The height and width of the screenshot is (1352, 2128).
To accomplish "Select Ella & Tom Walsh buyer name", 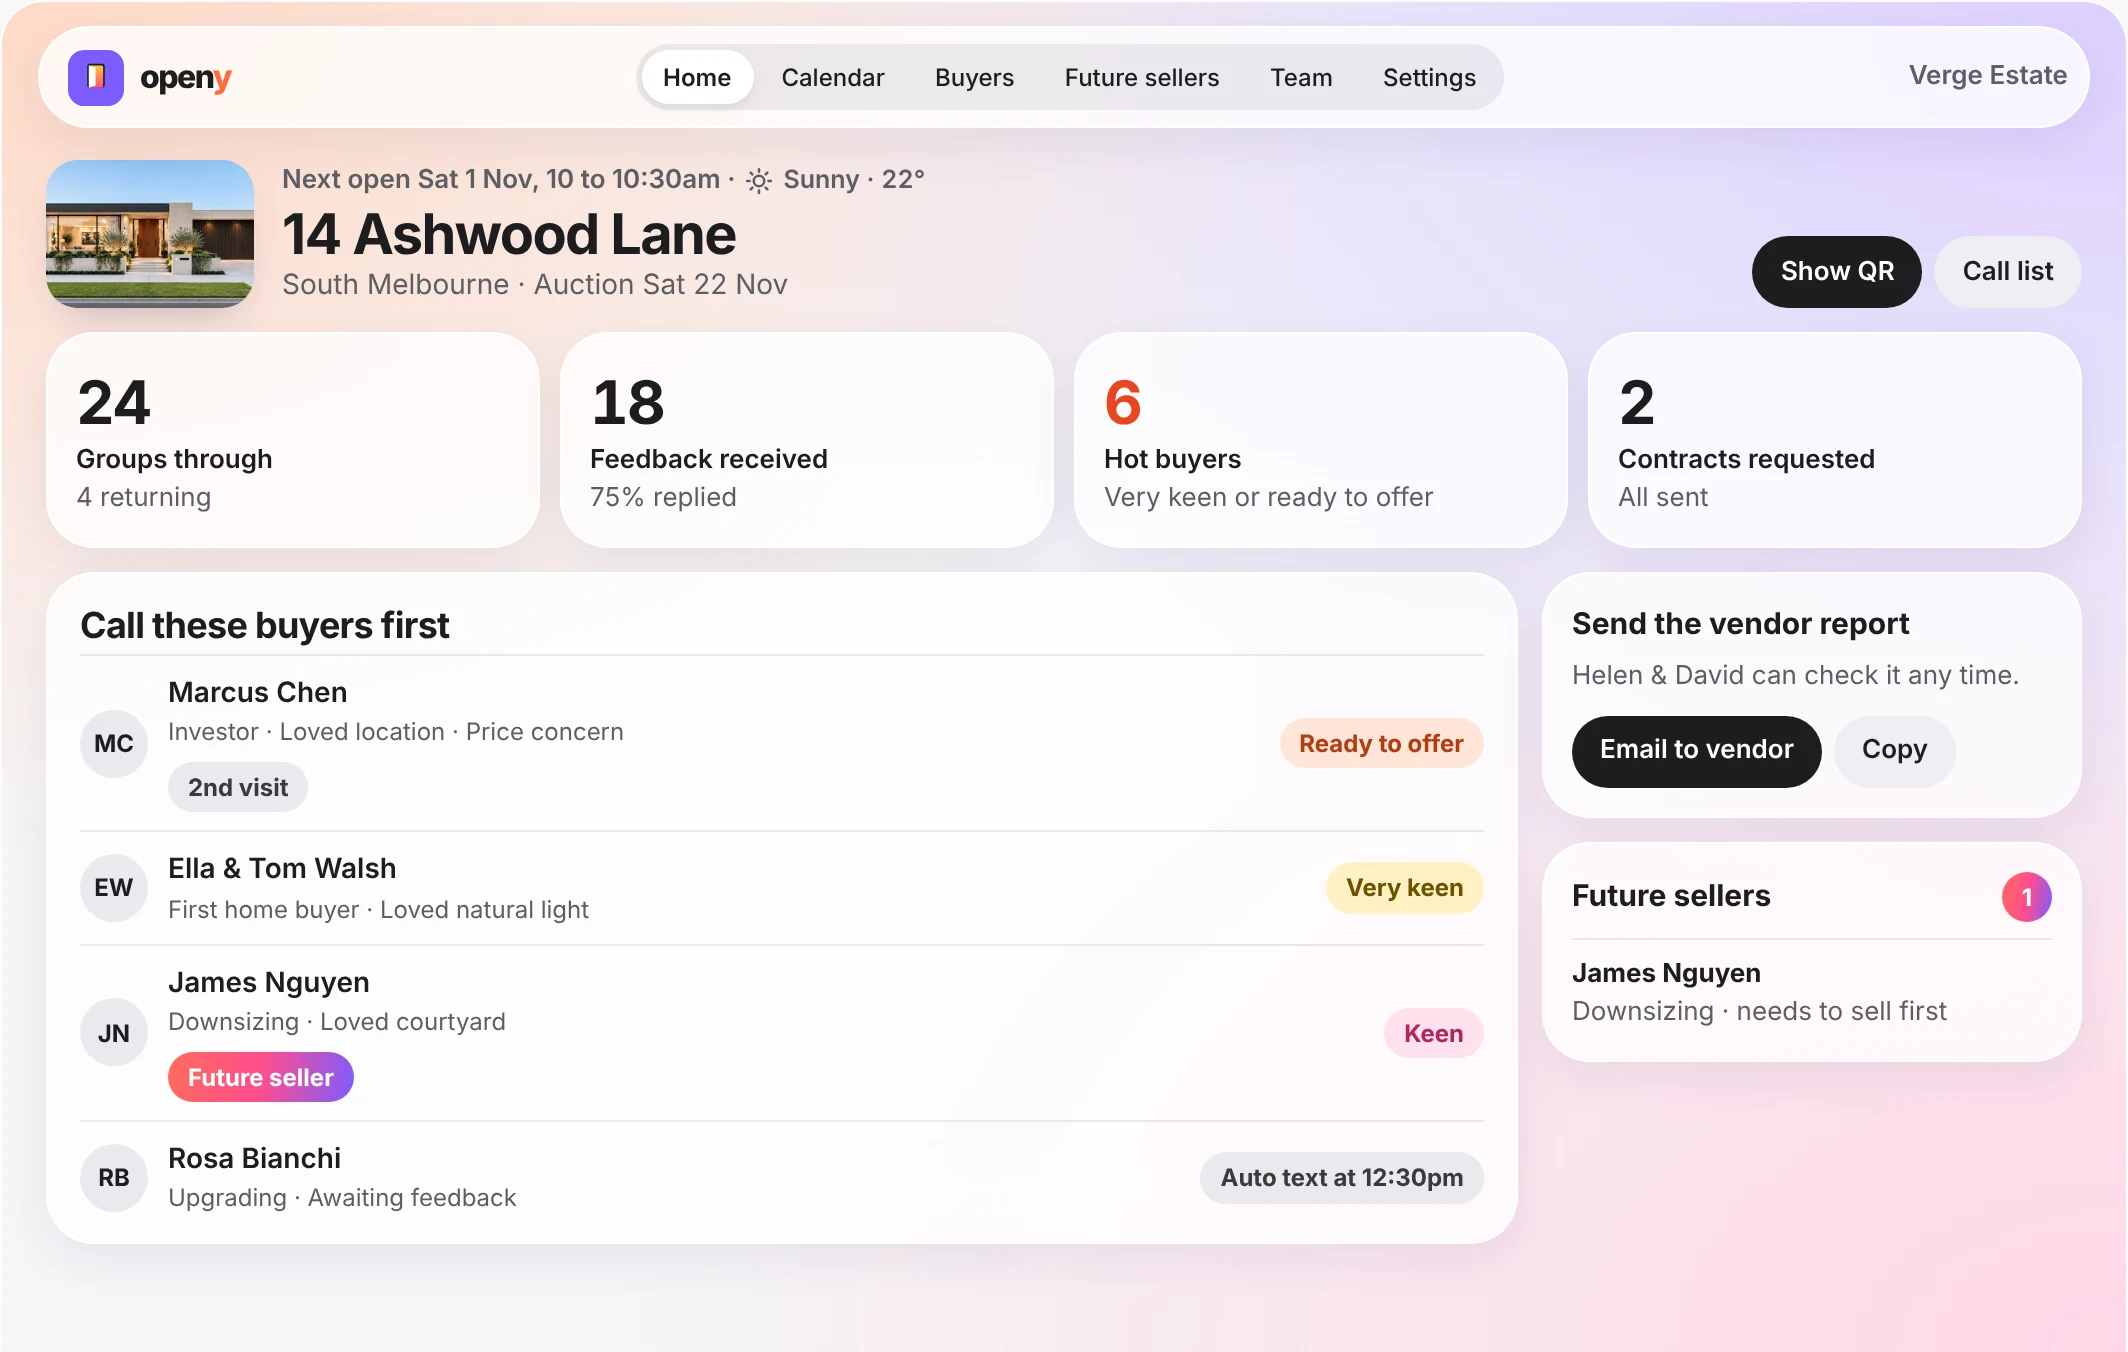I will 282,868.
